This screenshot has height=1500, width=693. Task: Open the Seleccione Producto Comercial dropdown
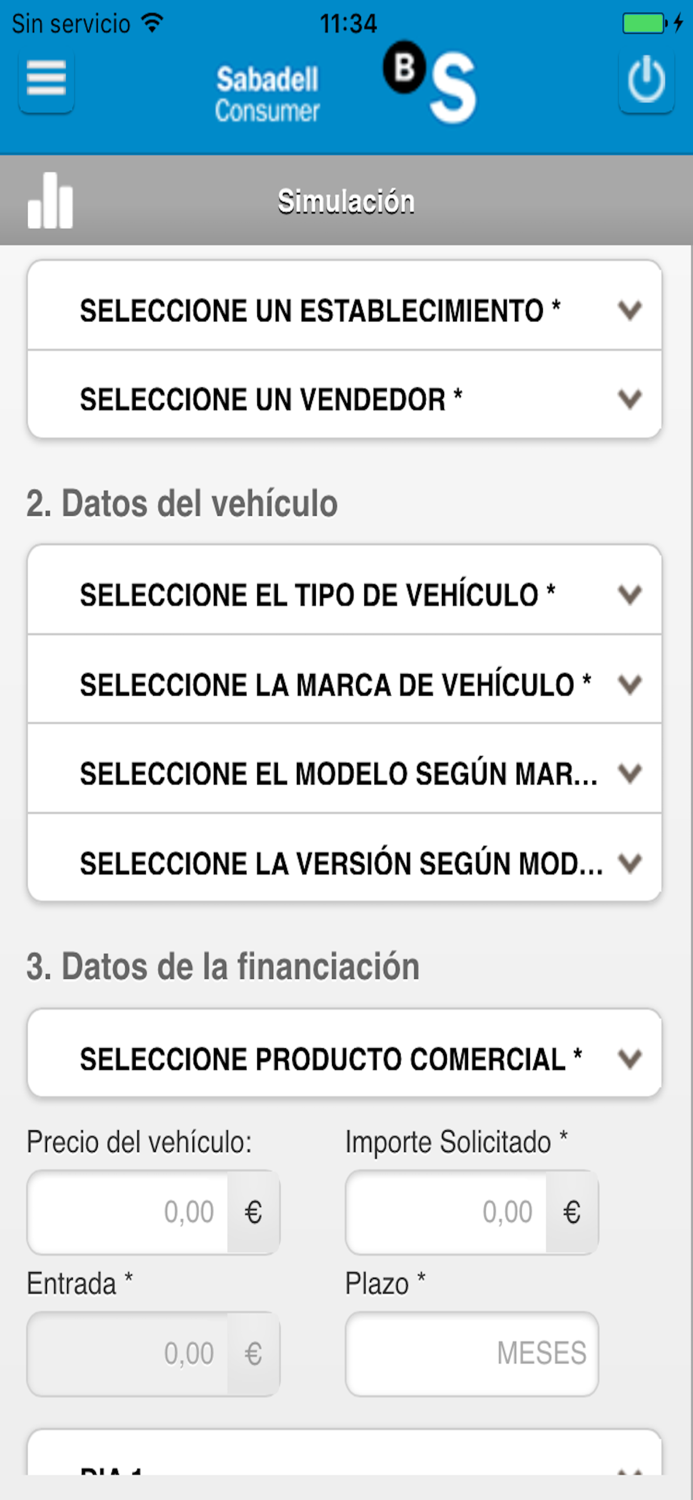point(346,1057)
